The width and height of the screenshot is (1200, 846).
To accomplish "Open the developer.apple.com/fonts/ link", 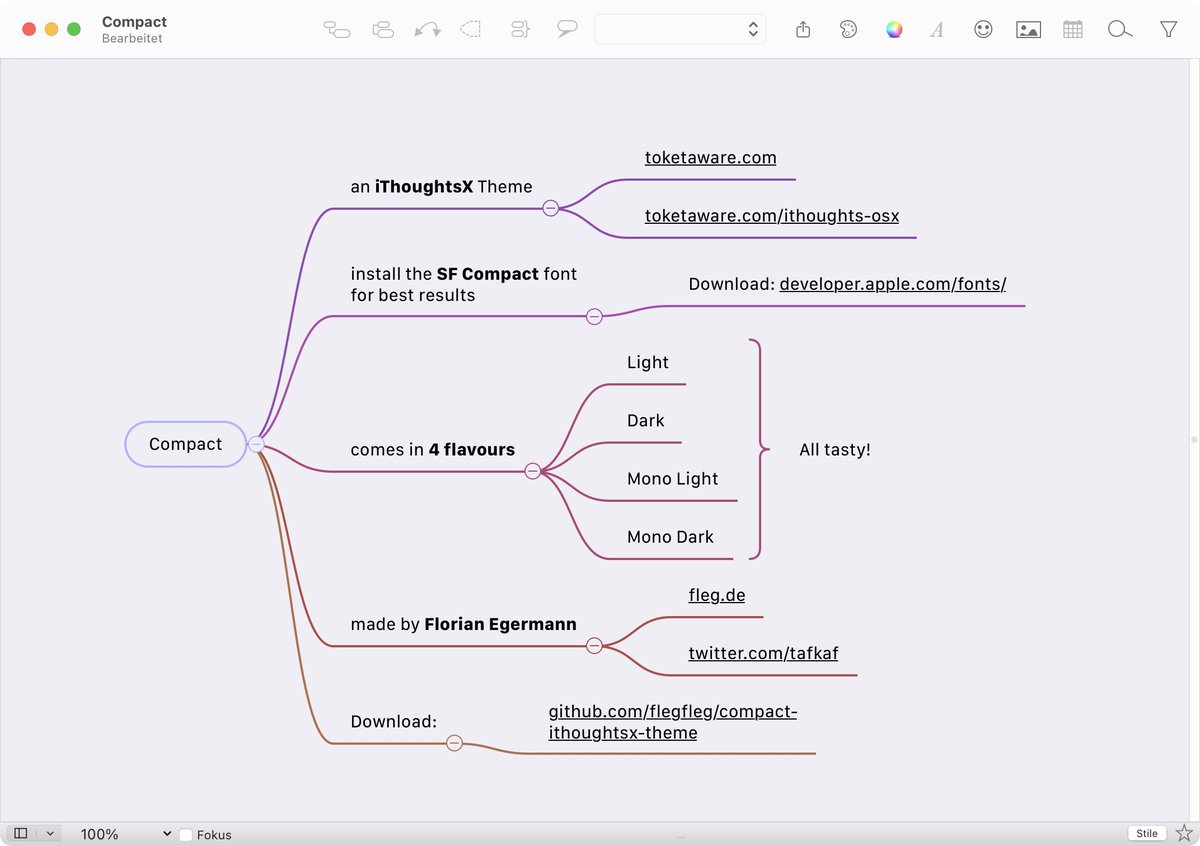I will (893, 284).
